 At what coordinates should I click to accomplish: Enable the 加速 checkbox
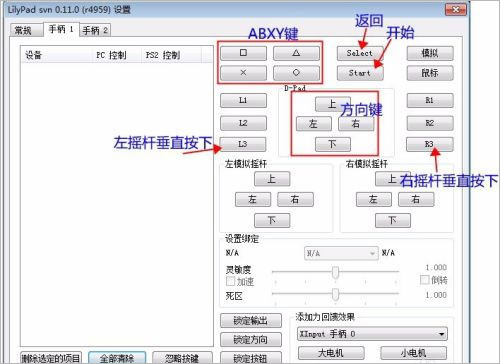coord(230,281)
